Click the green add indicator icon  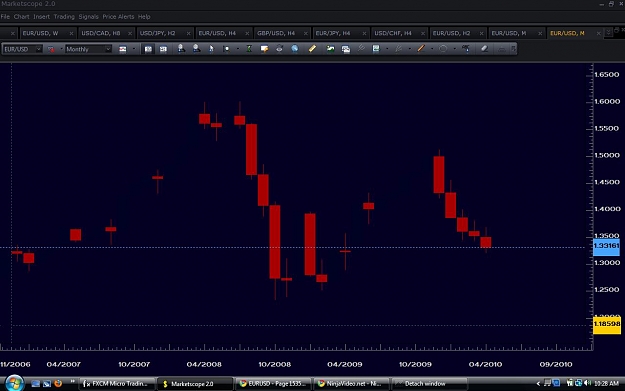point(330,49)
